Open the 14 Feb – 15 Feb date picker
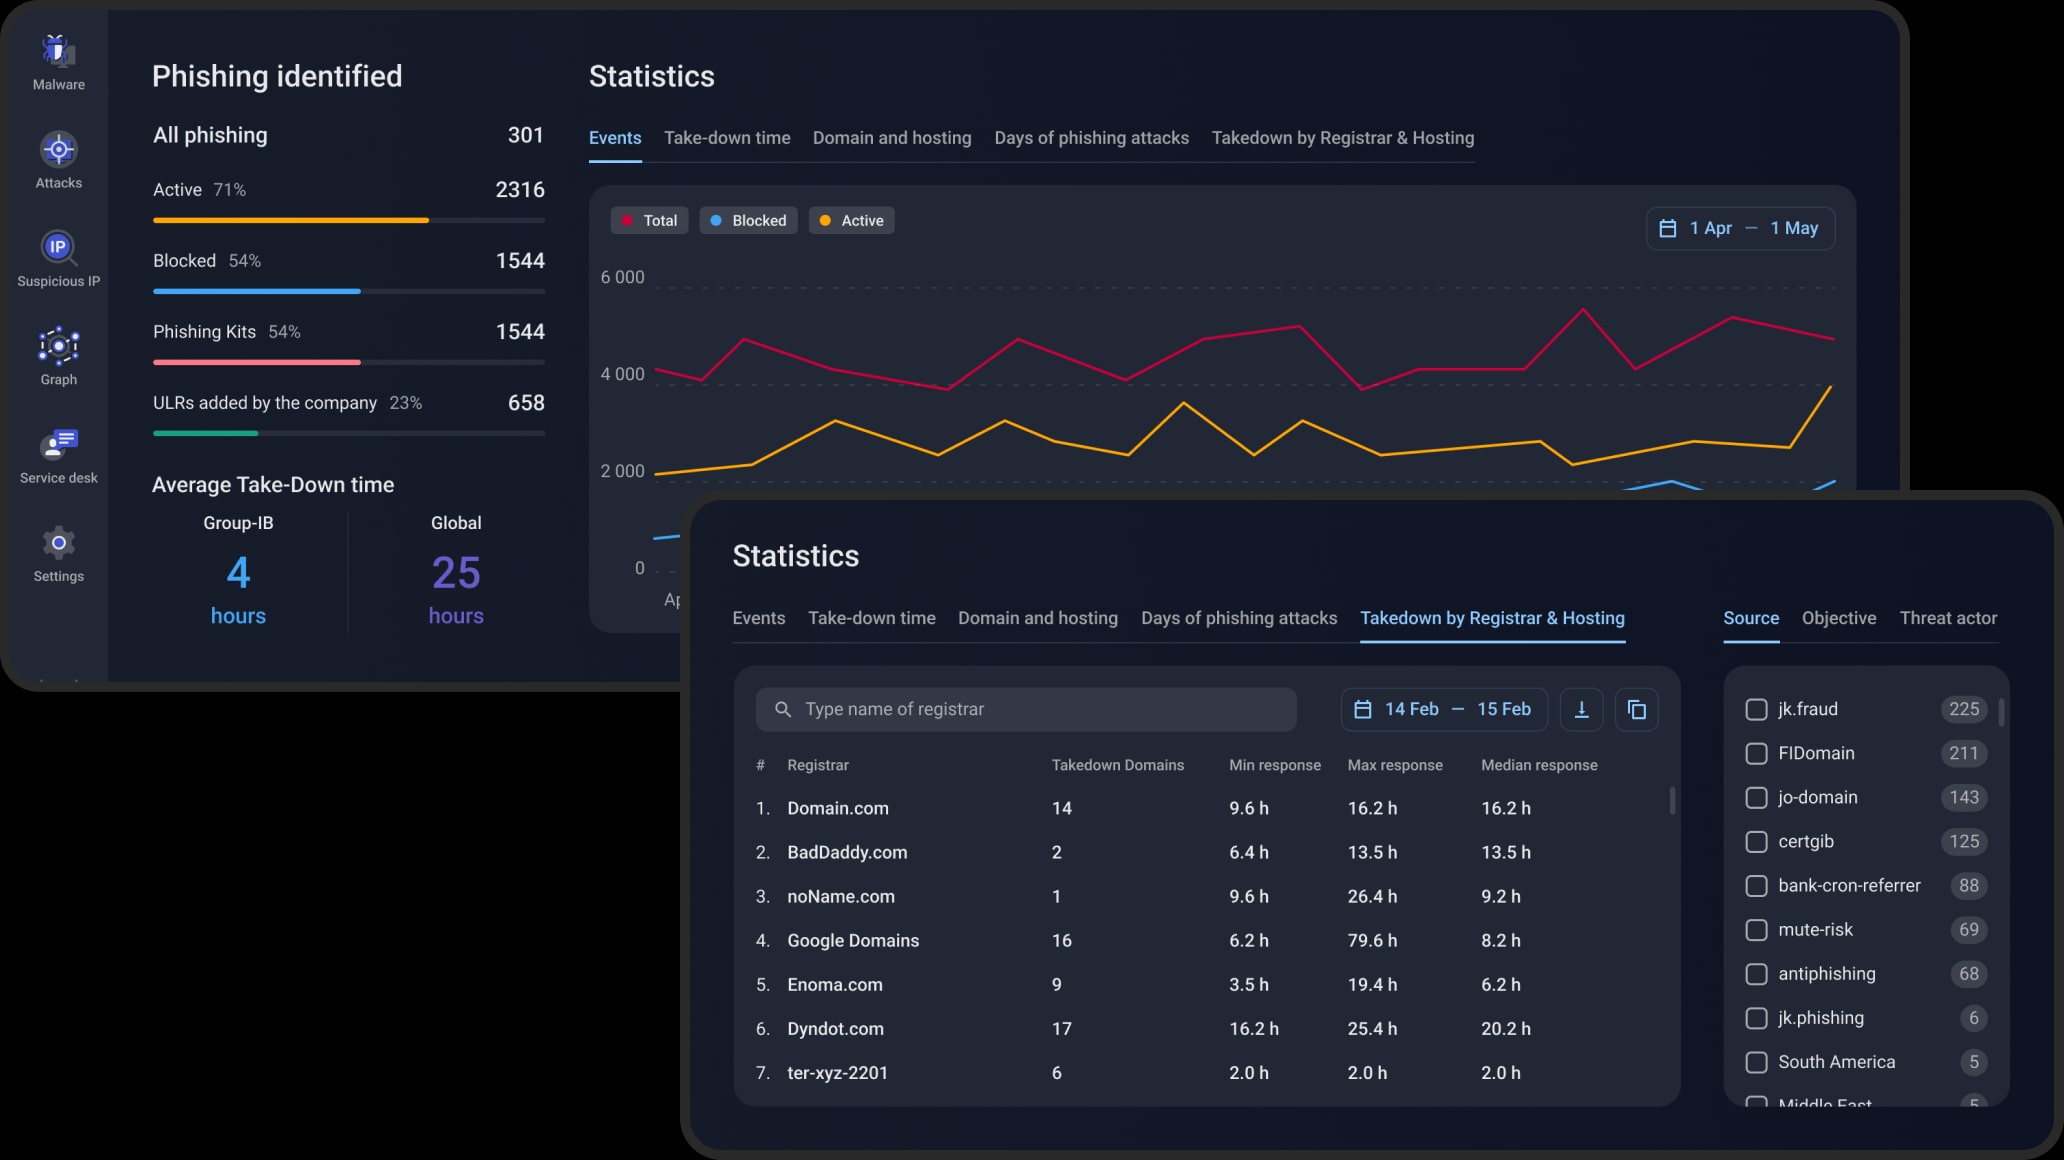Viewport: 2064px width, 1160px height. click(1443, 709)
